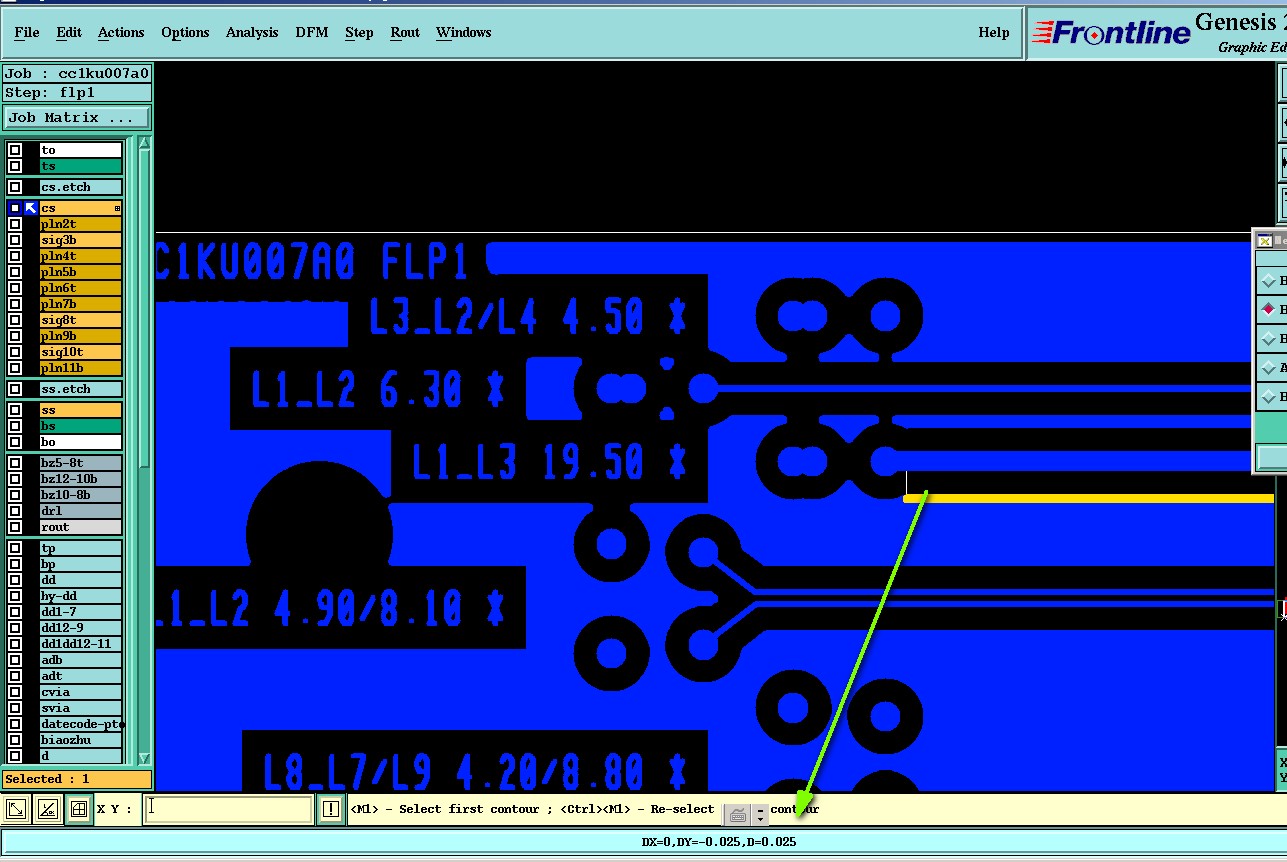1287x862 pixels.
Task: Click the exclamation mark button
Action: [x=331, y=809]
